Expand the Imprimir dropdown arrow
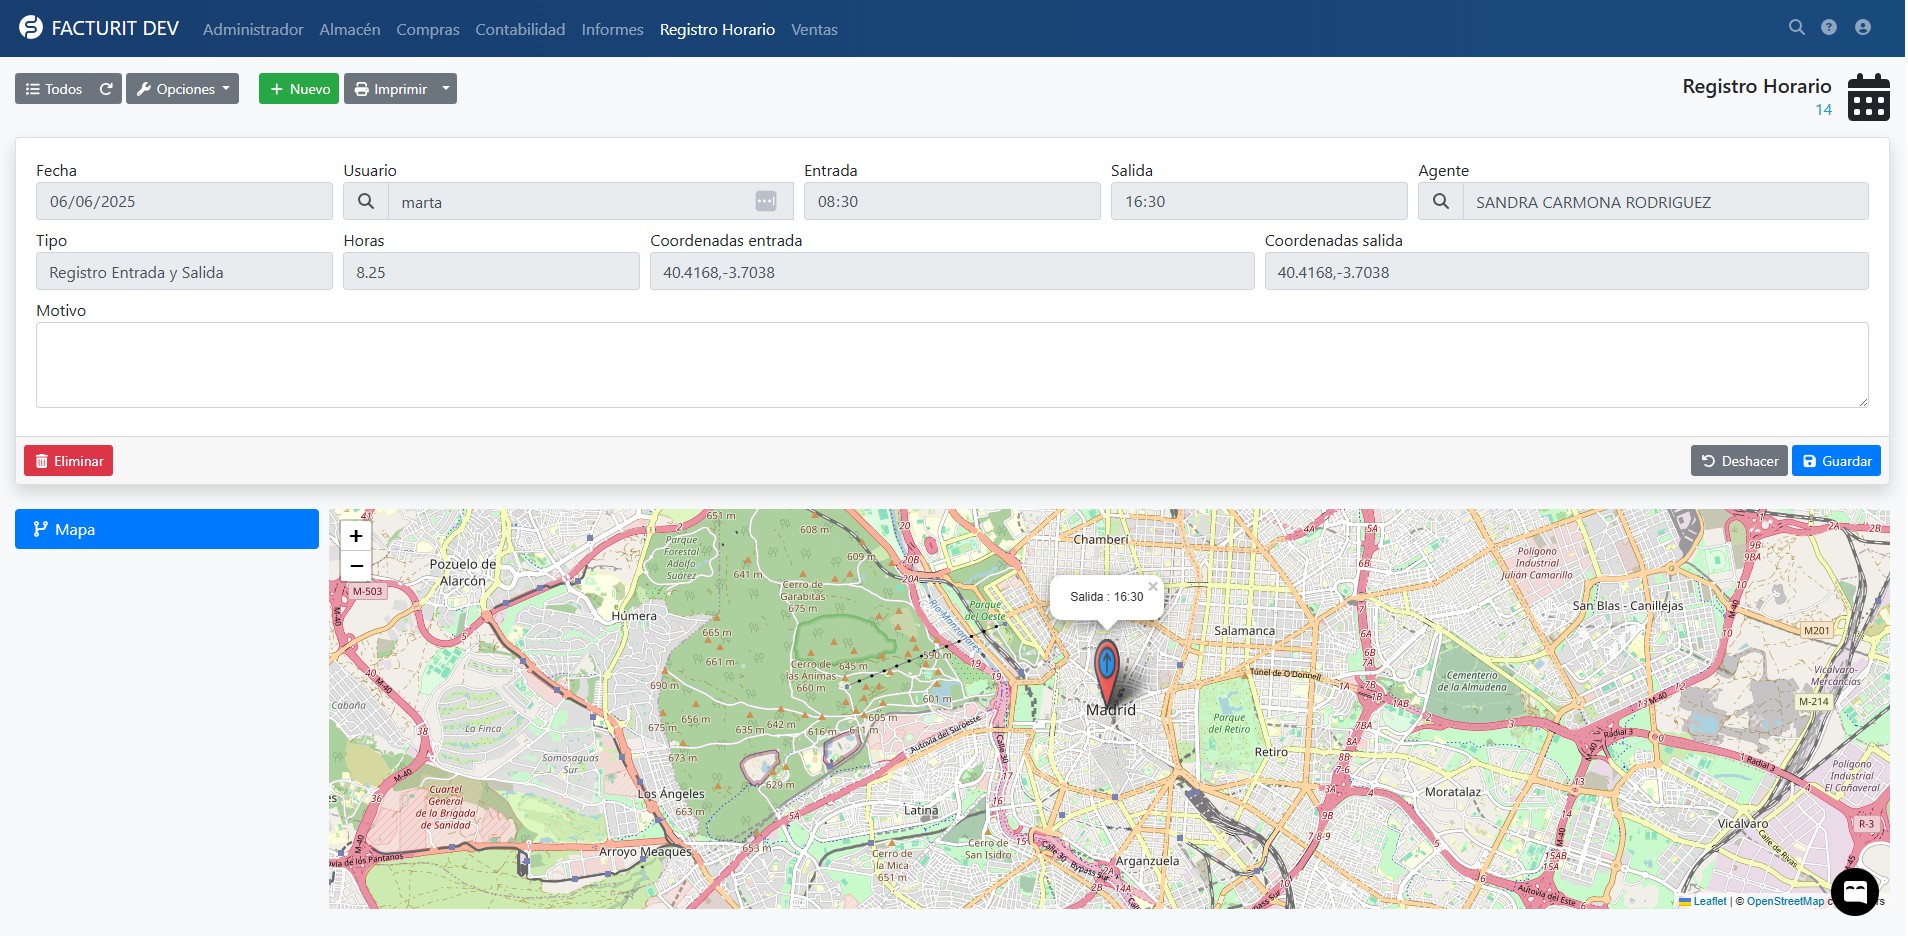The width and height of the screenshot is (1908, 936). tap(446, 89)
